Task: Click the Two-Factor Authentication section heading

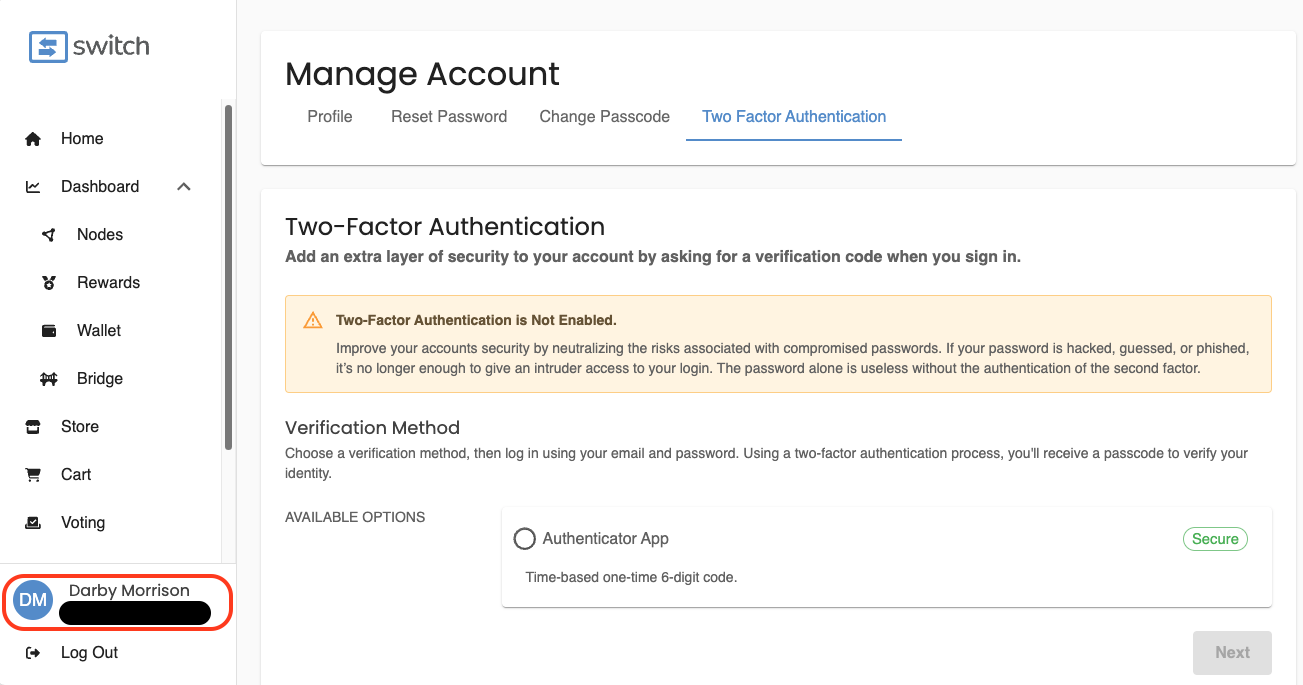Action: pos(445,227)
